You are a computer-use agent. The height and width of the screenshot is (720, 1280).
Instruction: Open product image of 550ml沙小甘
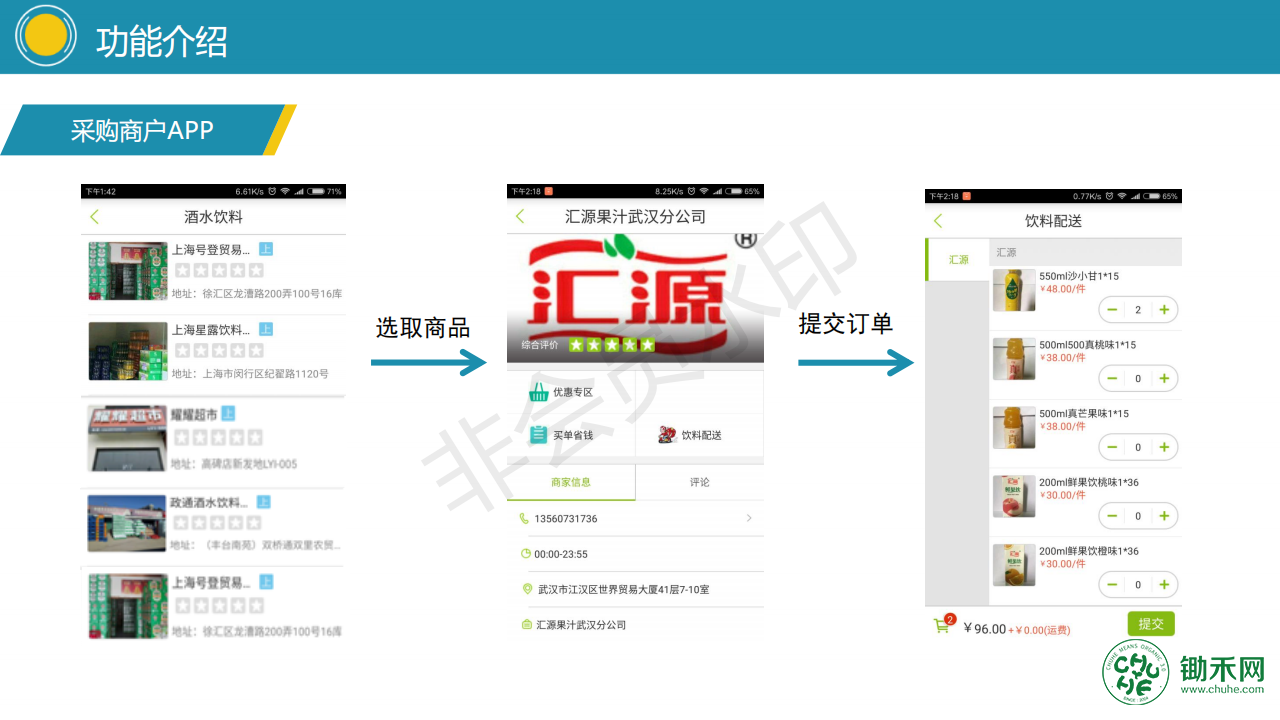[x=1014, y=290]
